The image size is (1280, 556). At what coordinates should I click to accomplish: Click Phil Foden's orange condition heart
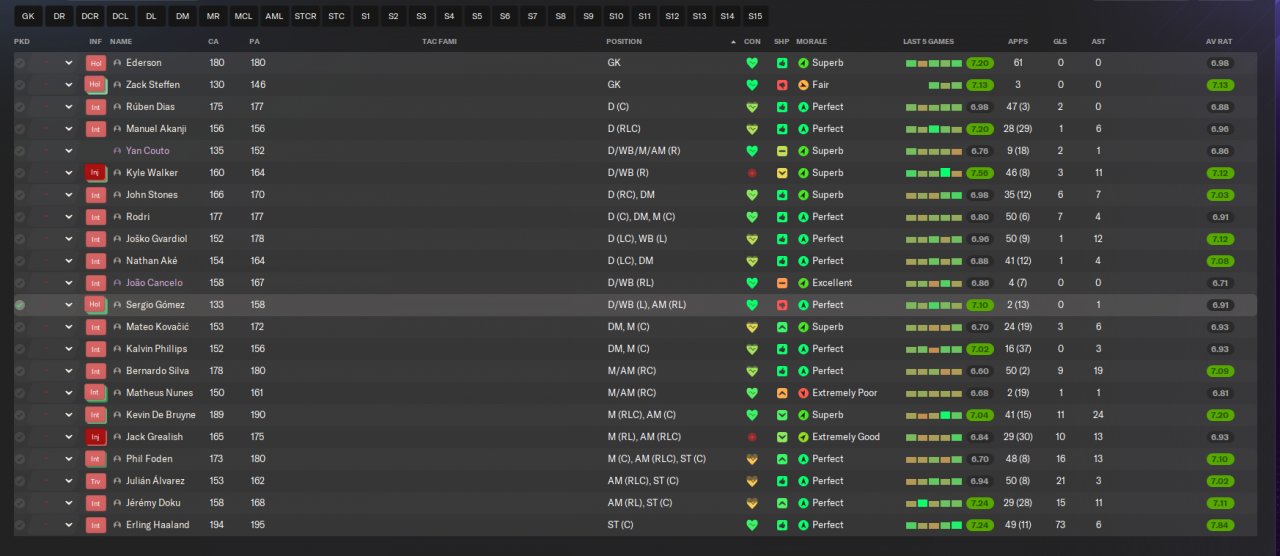coord(752,459)
